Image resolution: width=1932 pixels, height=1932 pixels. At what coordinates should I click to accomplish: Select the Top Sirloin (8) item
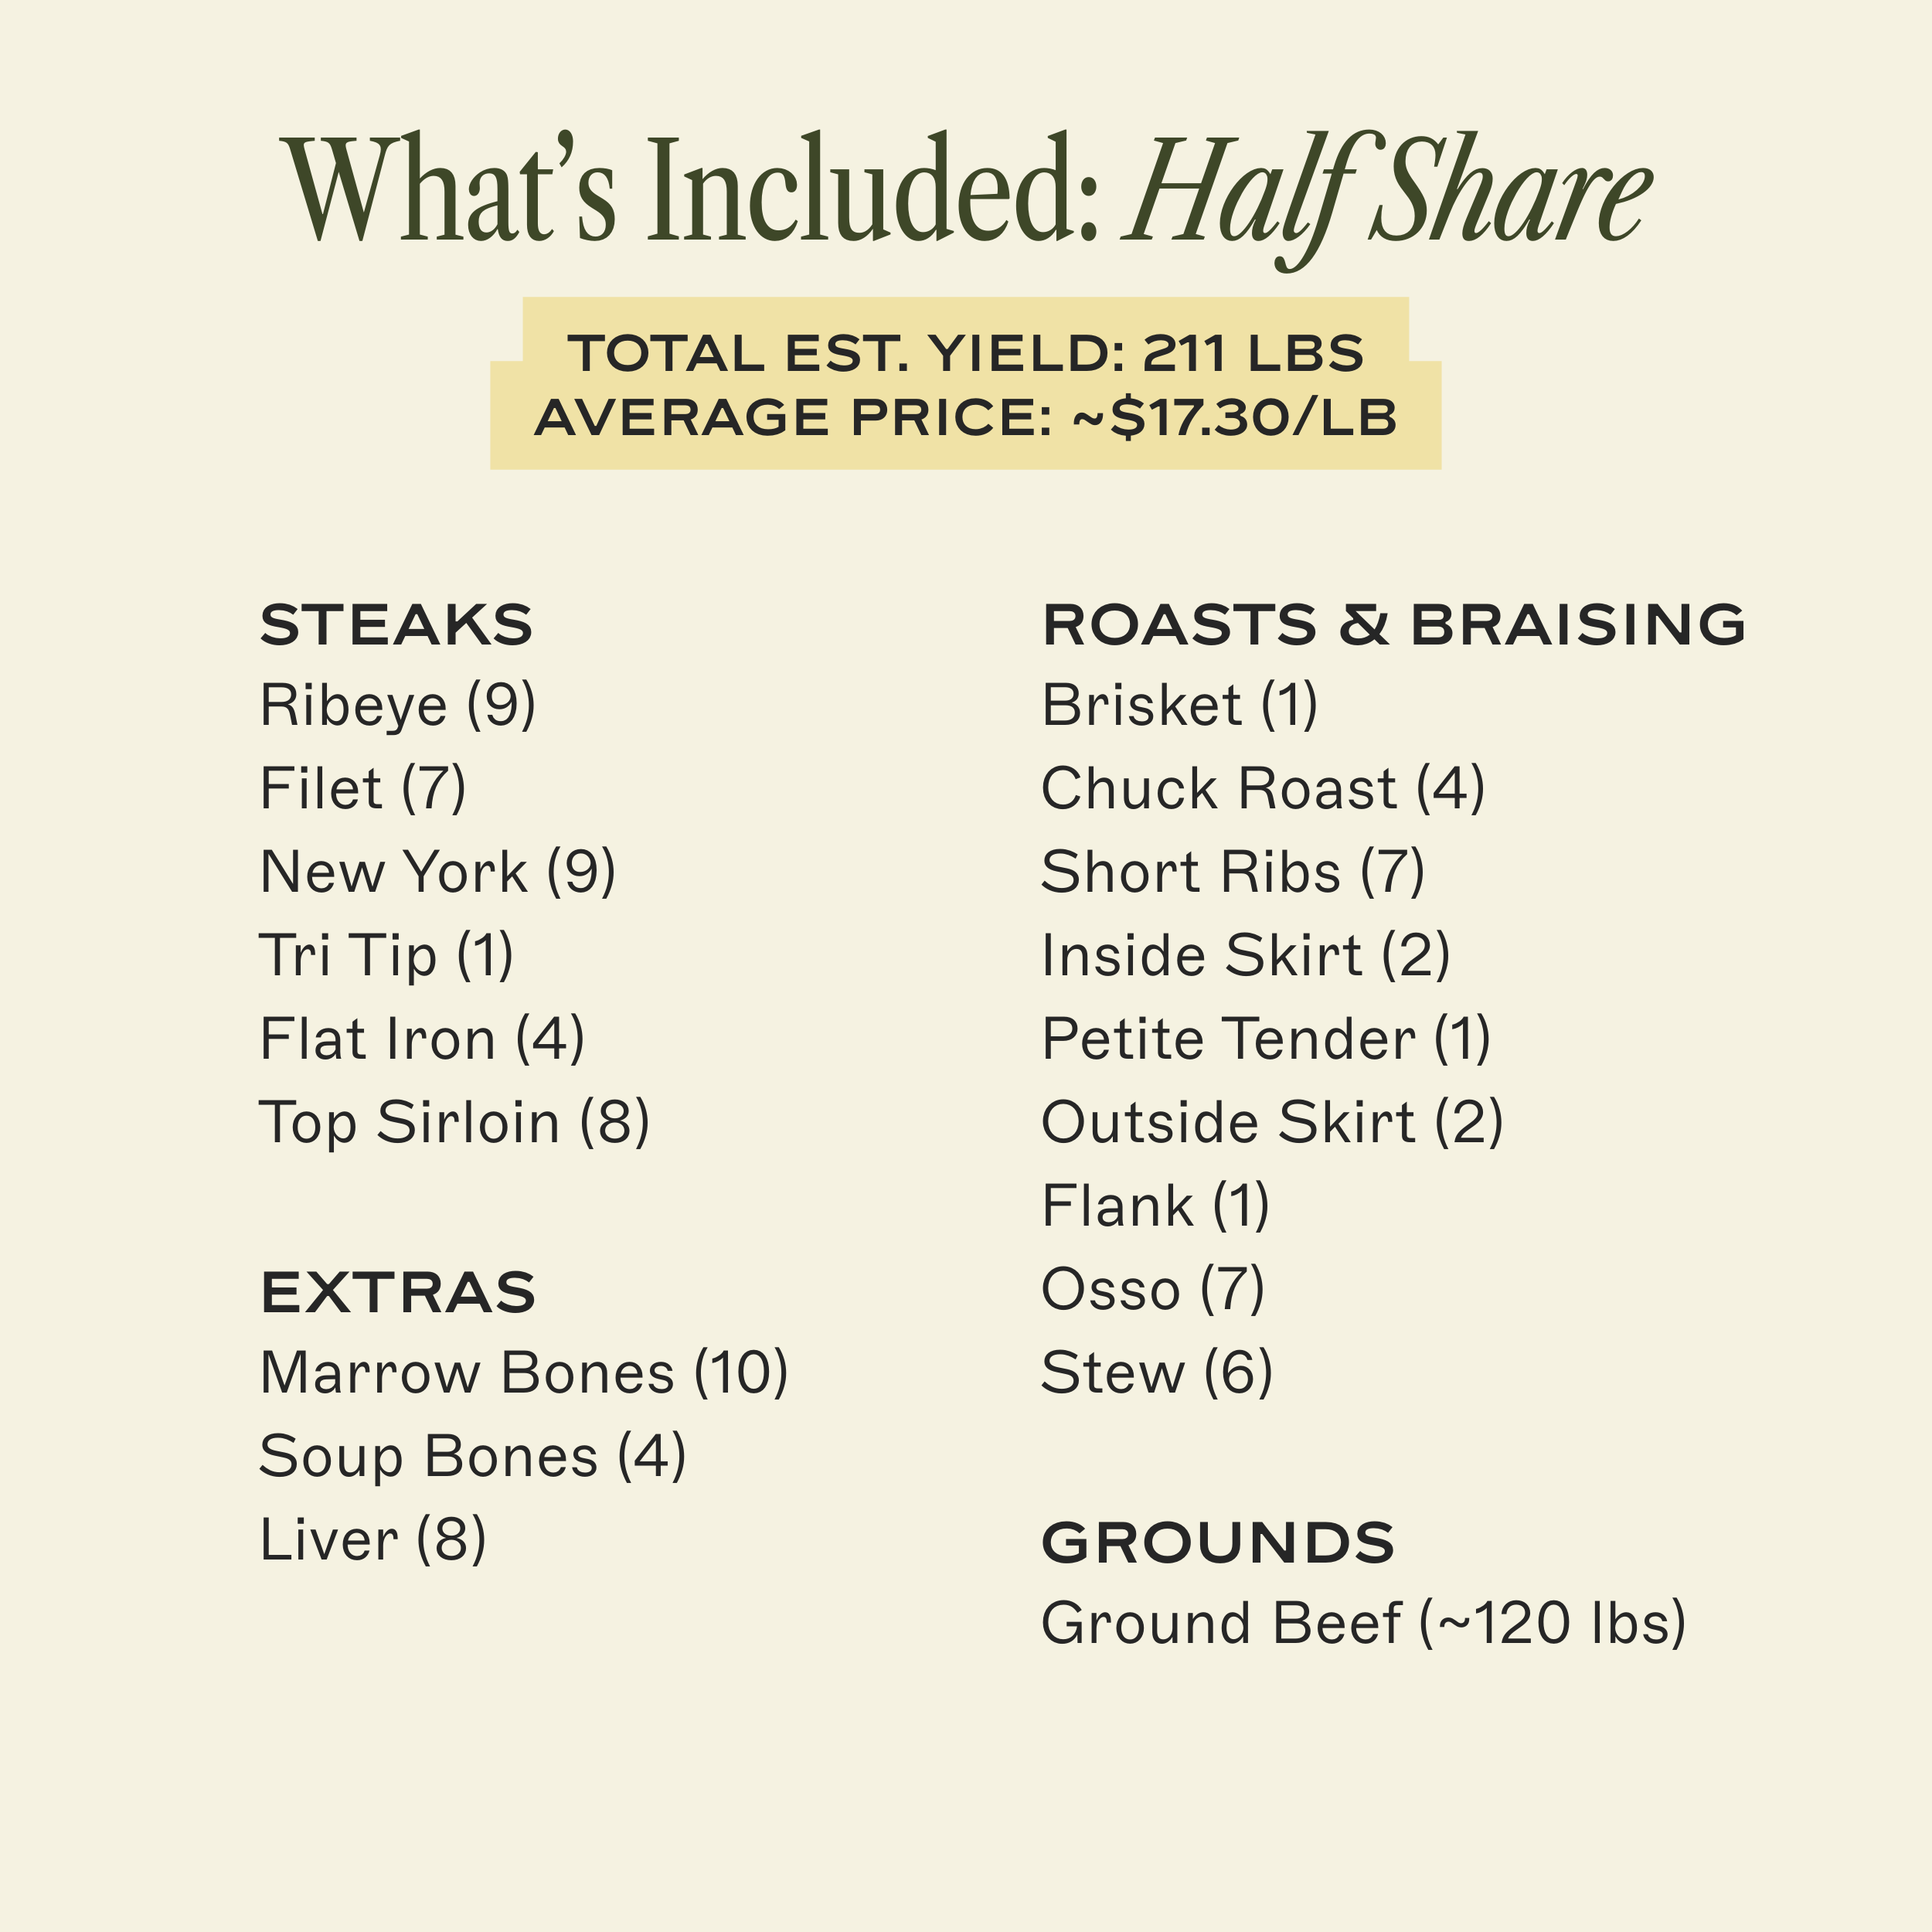(454, 1122)
